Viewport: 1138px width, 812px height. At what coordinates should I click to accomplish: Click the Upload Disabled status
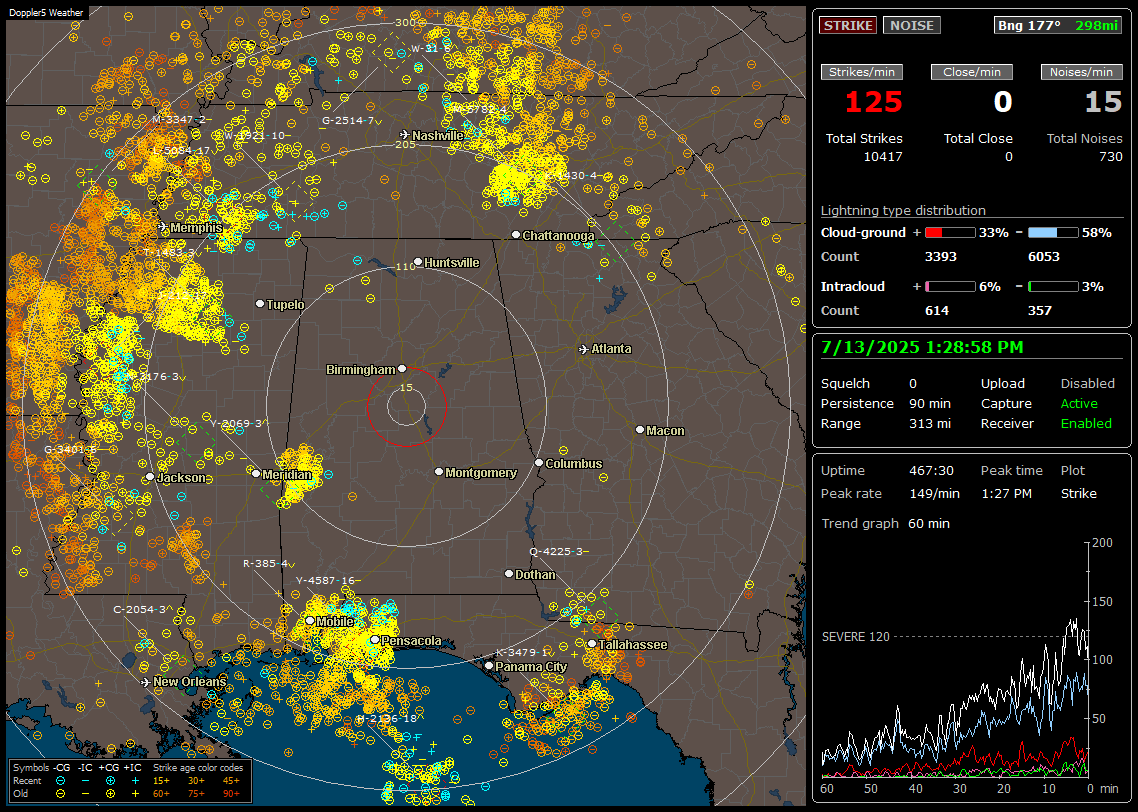[1087, 384]
